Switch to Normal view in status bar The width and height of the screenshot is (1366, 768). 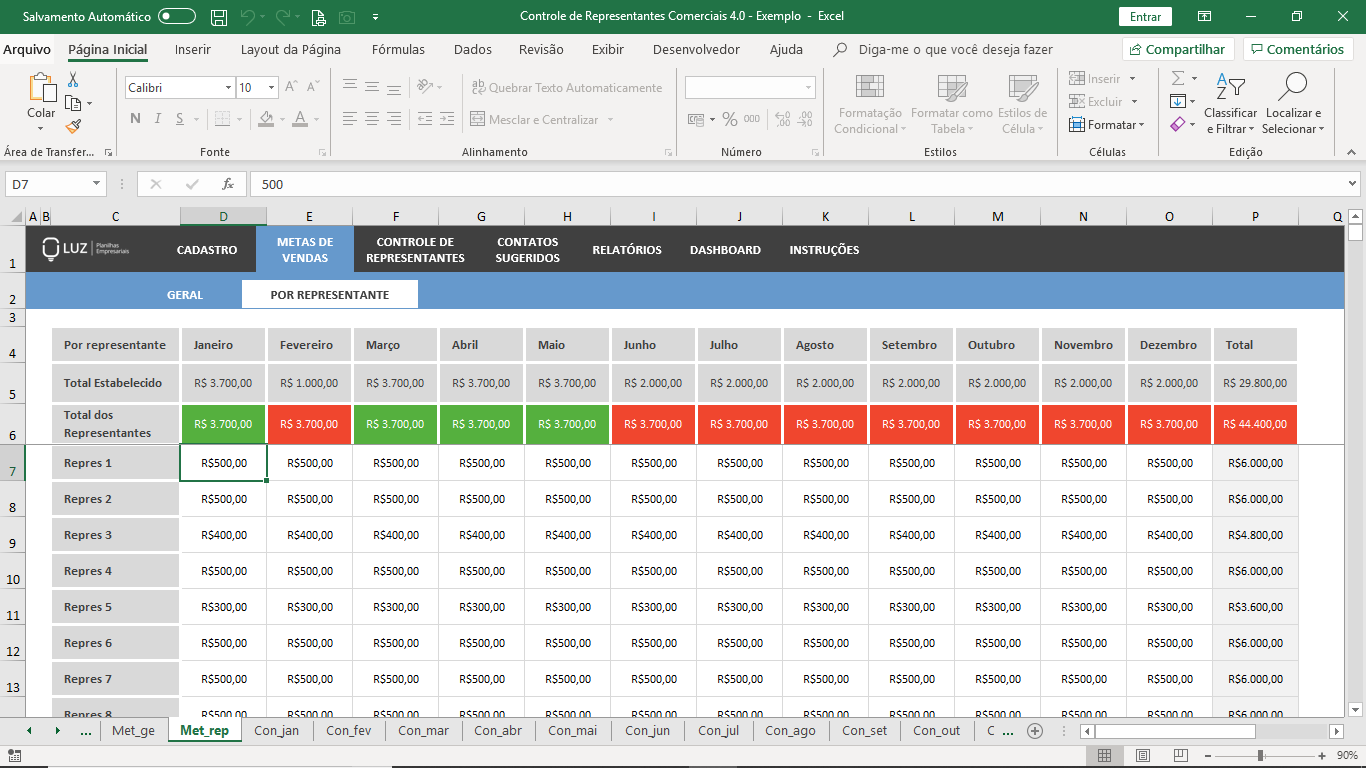[1104, 755]
